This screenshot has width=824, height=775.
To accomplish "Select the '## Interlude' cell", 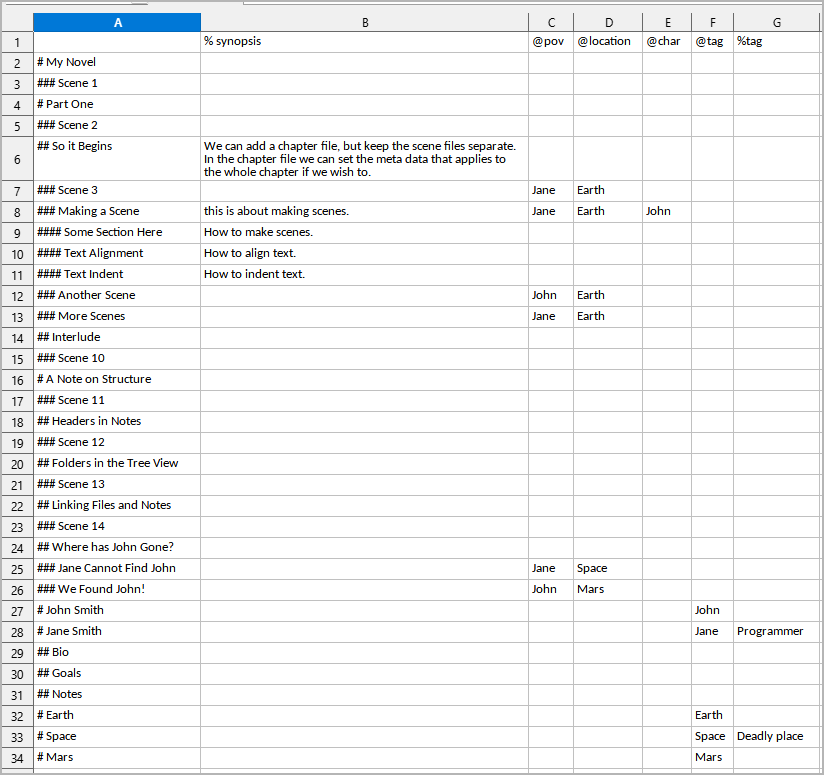I will point(117,338).
